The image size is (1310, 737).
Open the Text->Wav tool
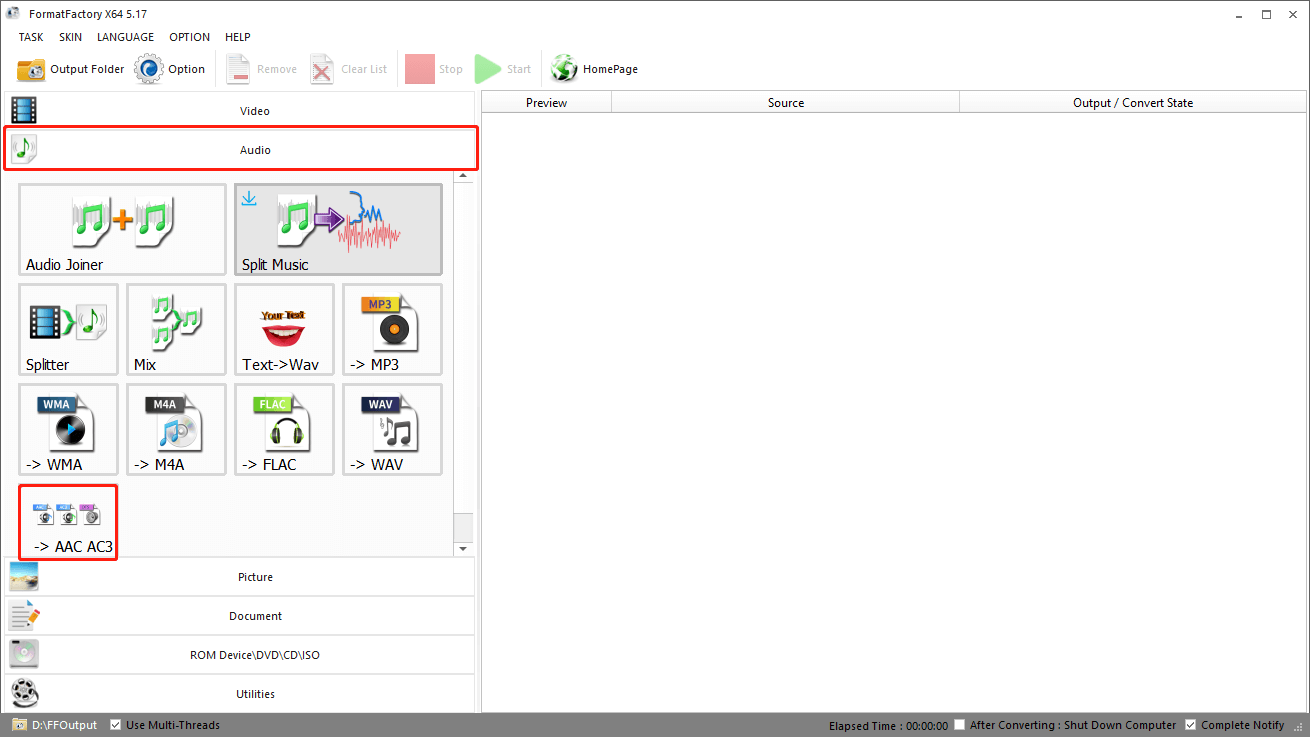[x=284, y=329]
